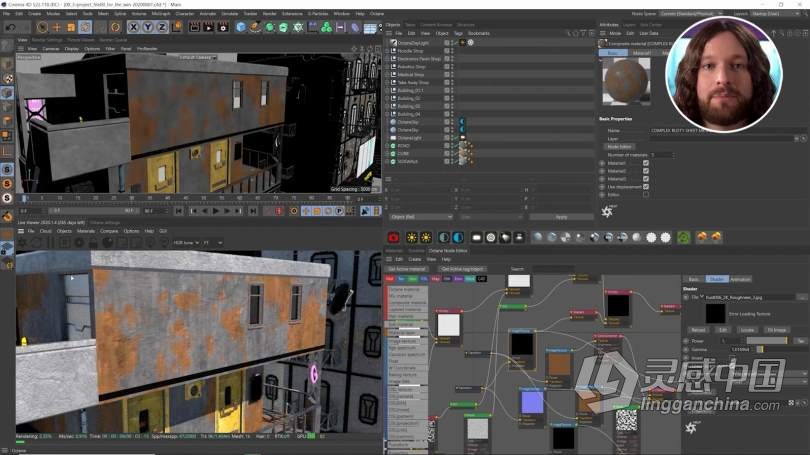Open the Tags menu in Object Manager

[x=458, y=33]
